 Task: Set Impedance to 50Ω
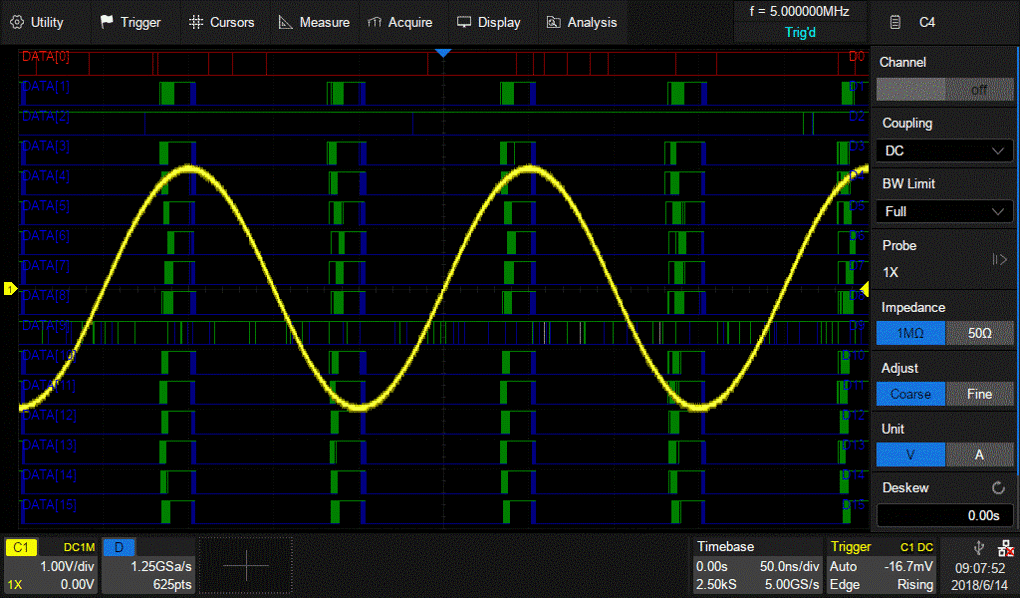pyautogui.click(x=979, y=333)
